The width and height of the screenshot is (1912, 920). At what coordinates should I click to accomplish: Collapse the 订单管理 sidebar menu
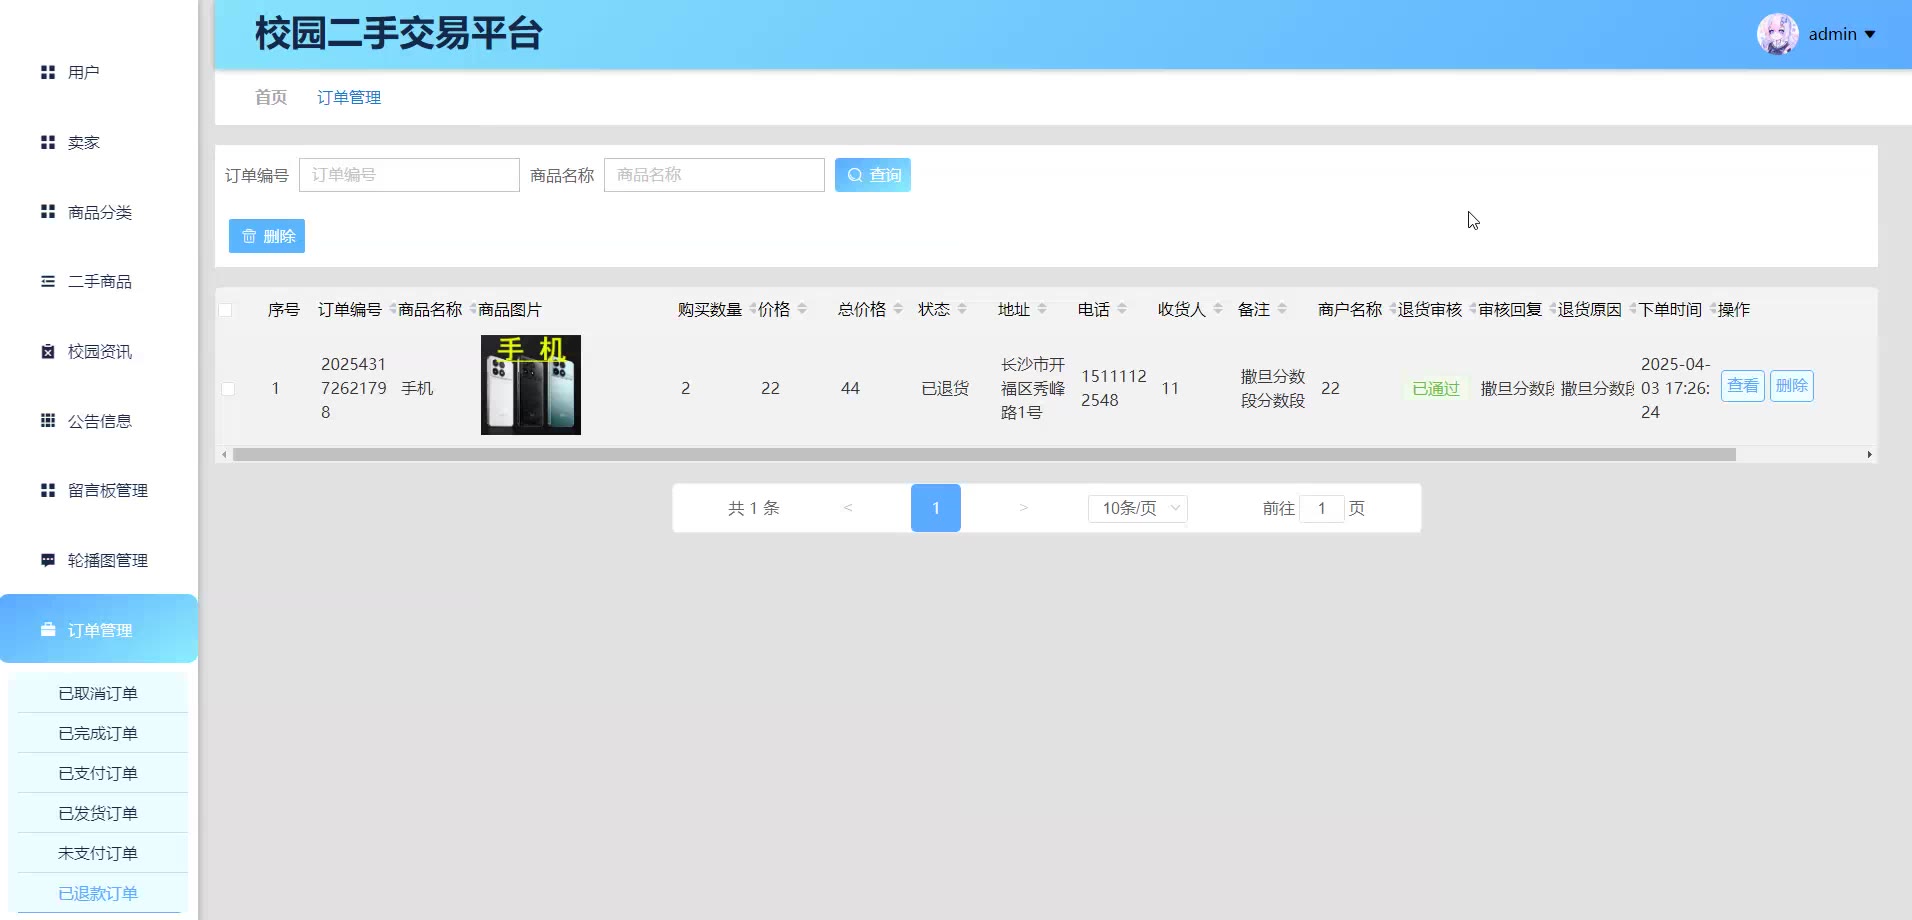99,629
